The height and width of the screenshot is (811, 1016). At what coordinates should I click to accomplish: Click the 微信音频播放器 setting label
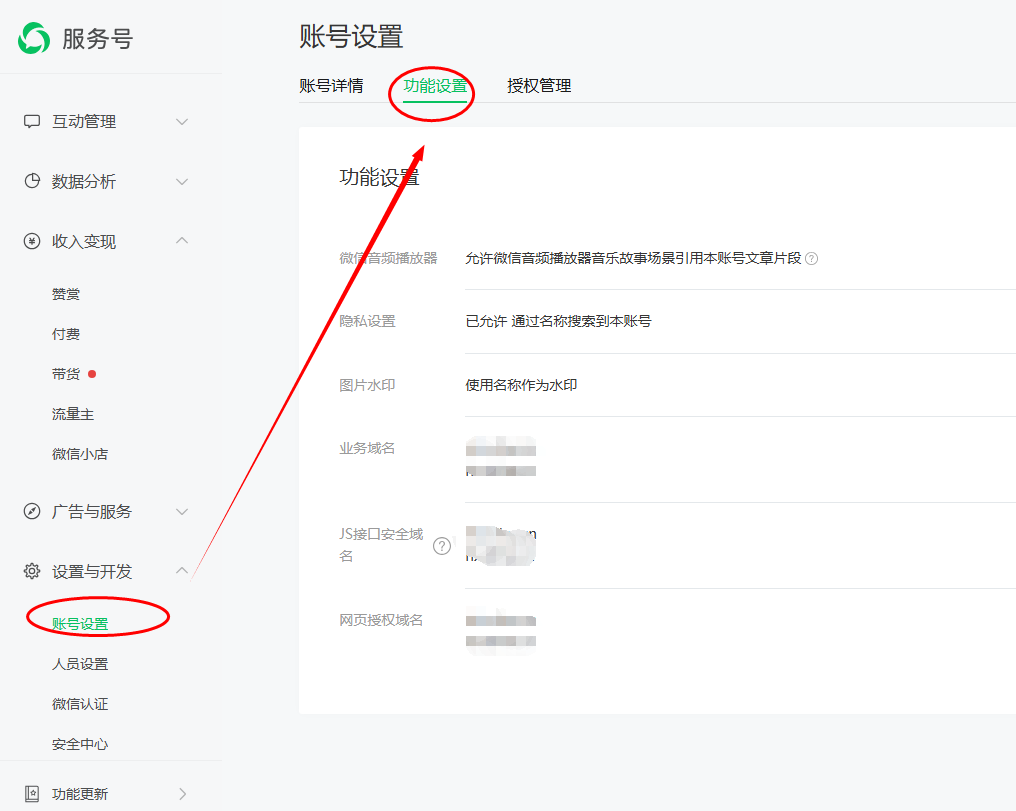388,258
